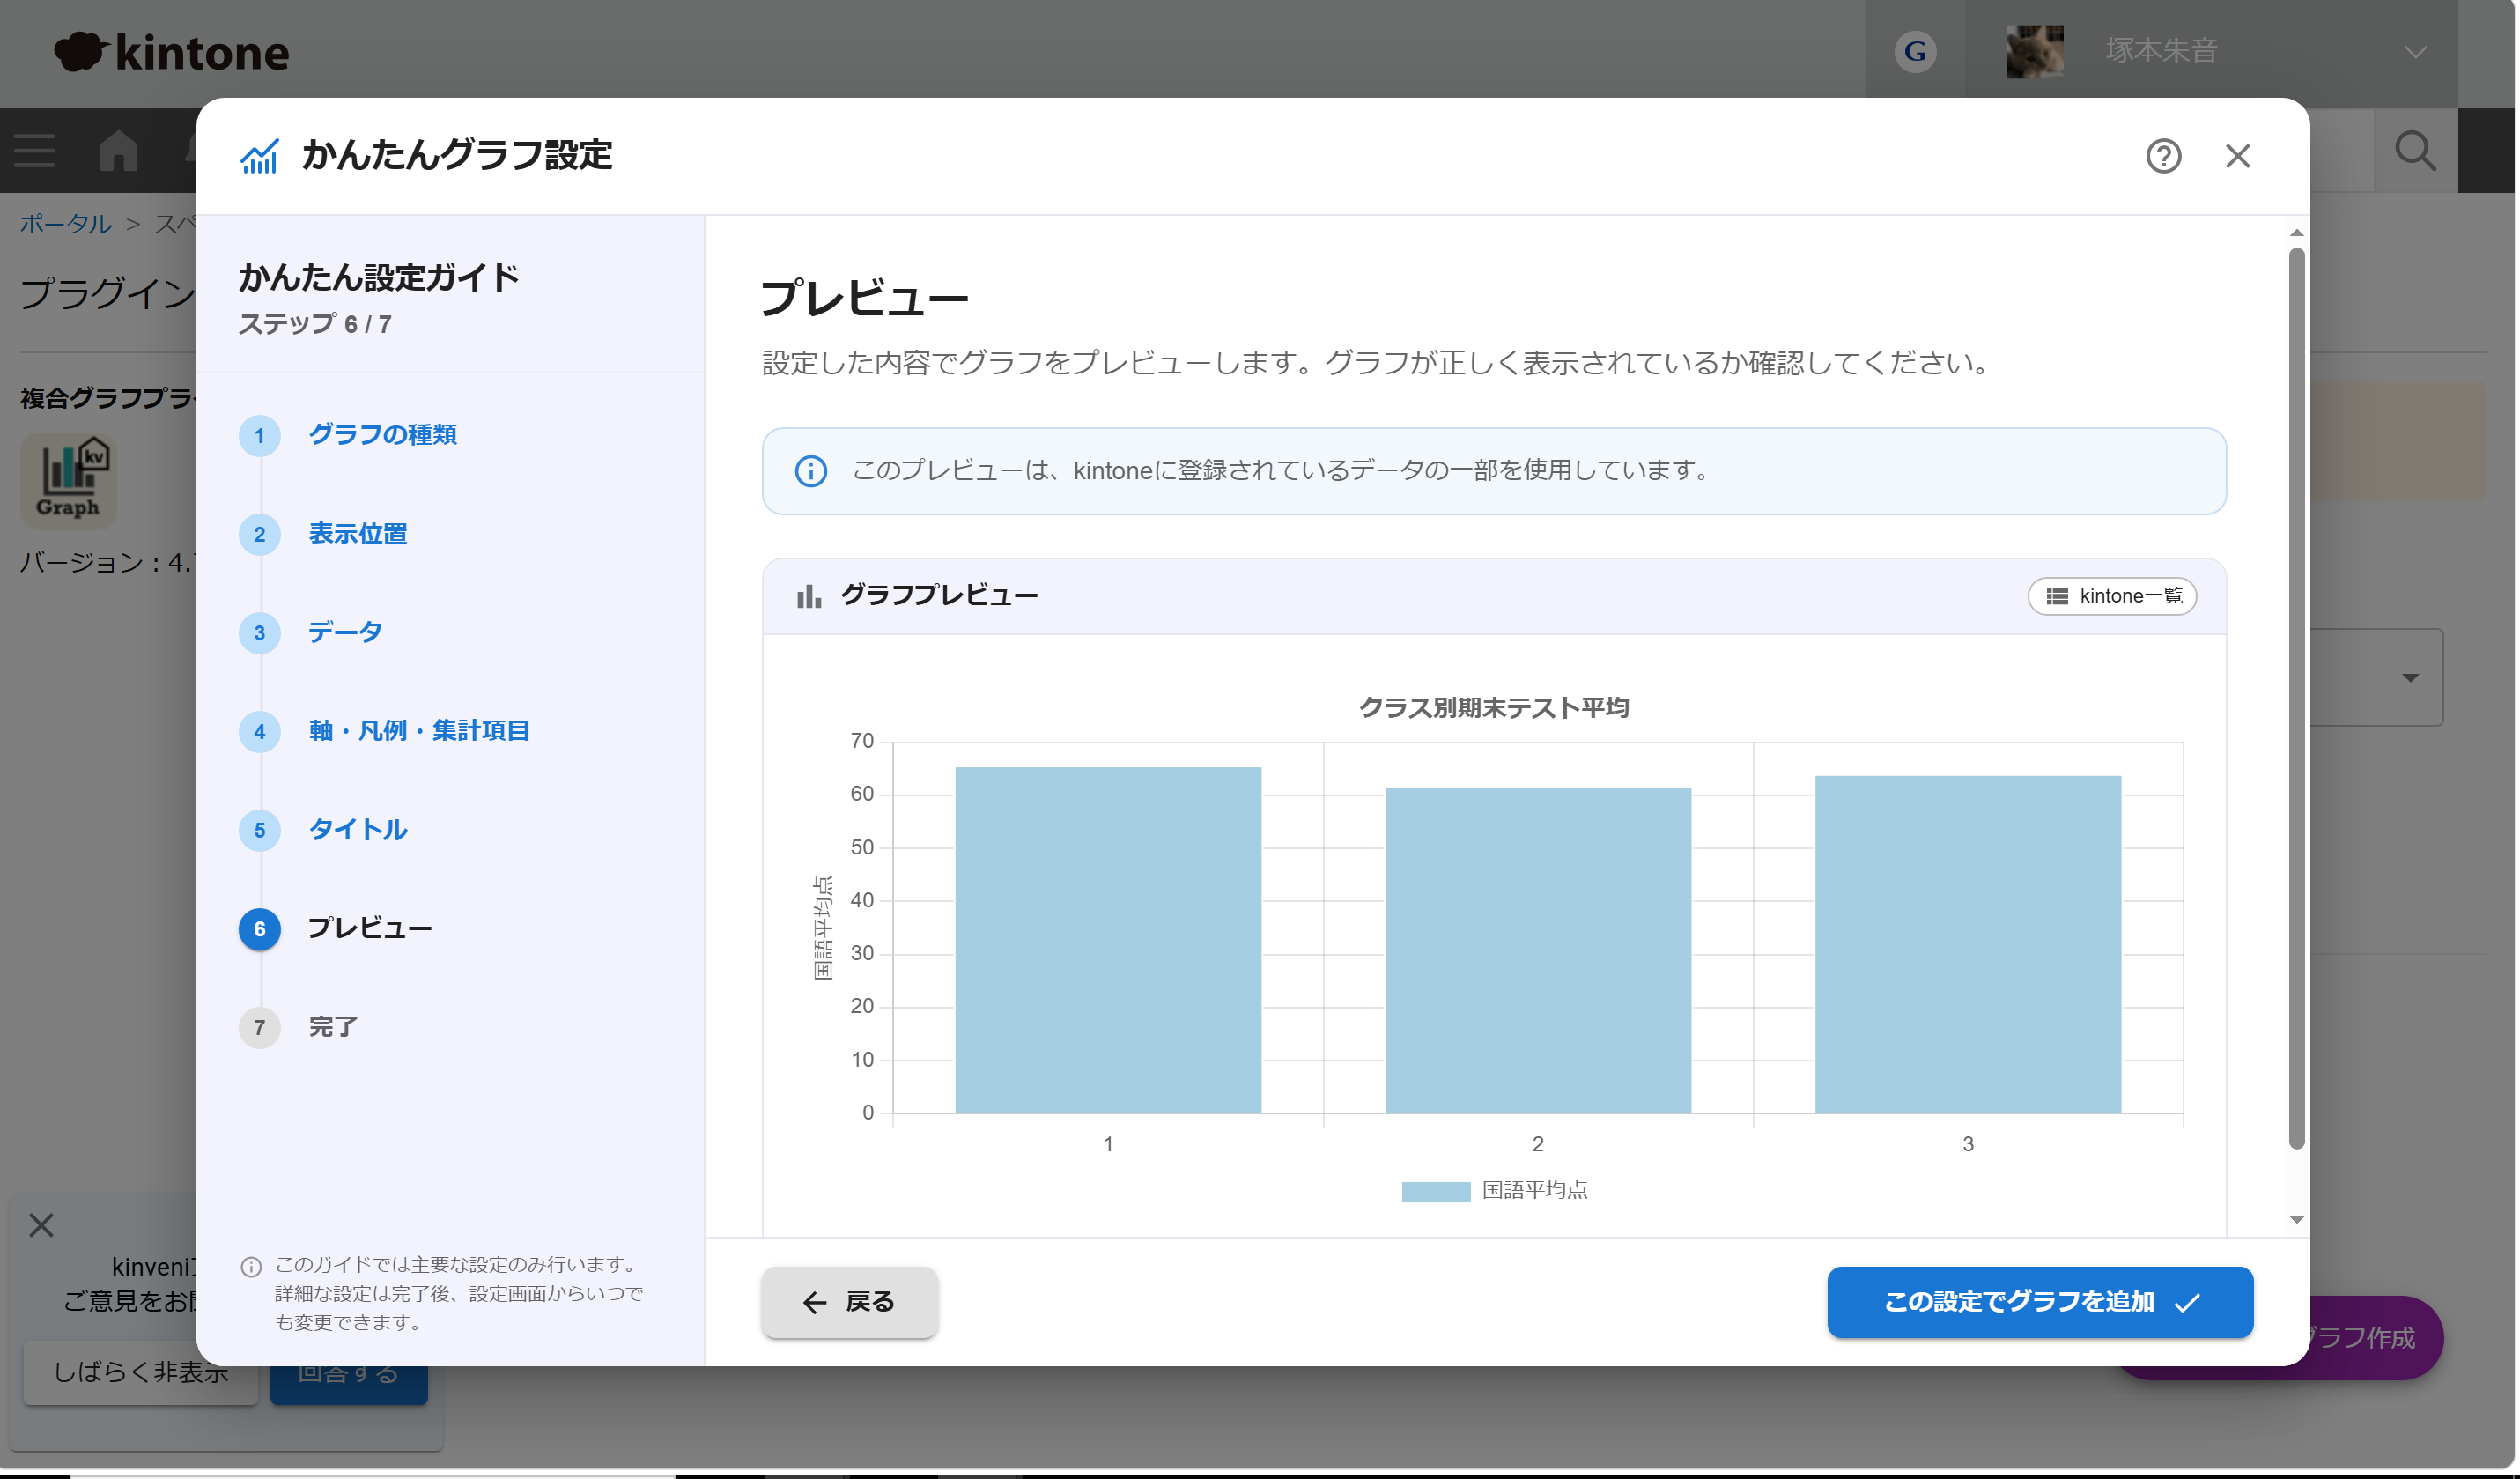Click the step 4 number circle
Viewport: 2520px width, 1479px height.
pos(260,732)
